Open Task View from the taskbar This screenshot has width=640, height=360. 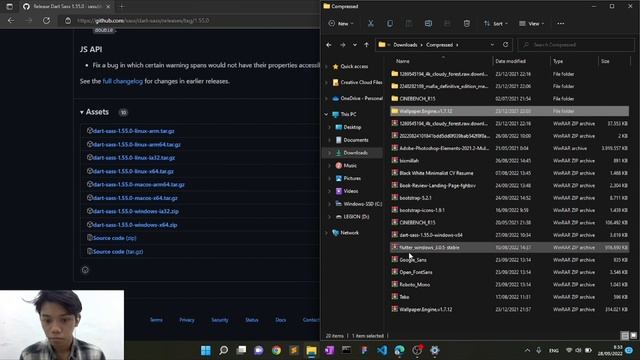point(241,350)
